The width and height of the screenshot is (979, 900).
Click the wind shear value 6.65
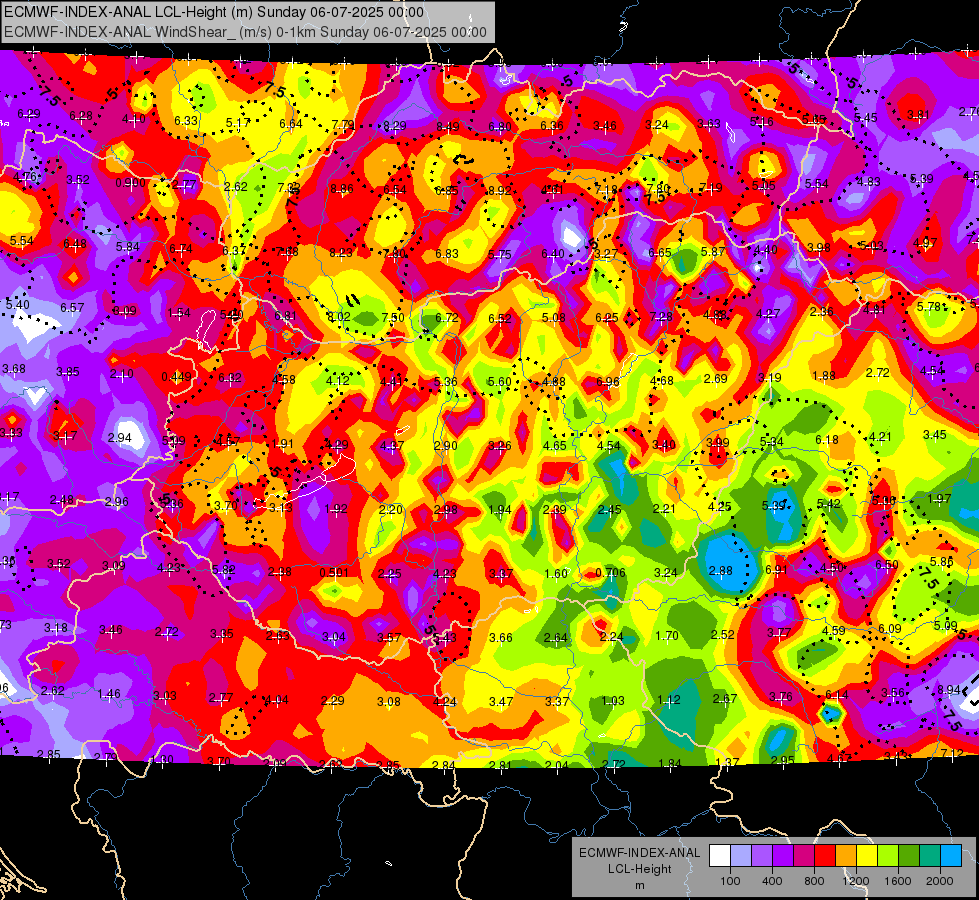(660, 252)
